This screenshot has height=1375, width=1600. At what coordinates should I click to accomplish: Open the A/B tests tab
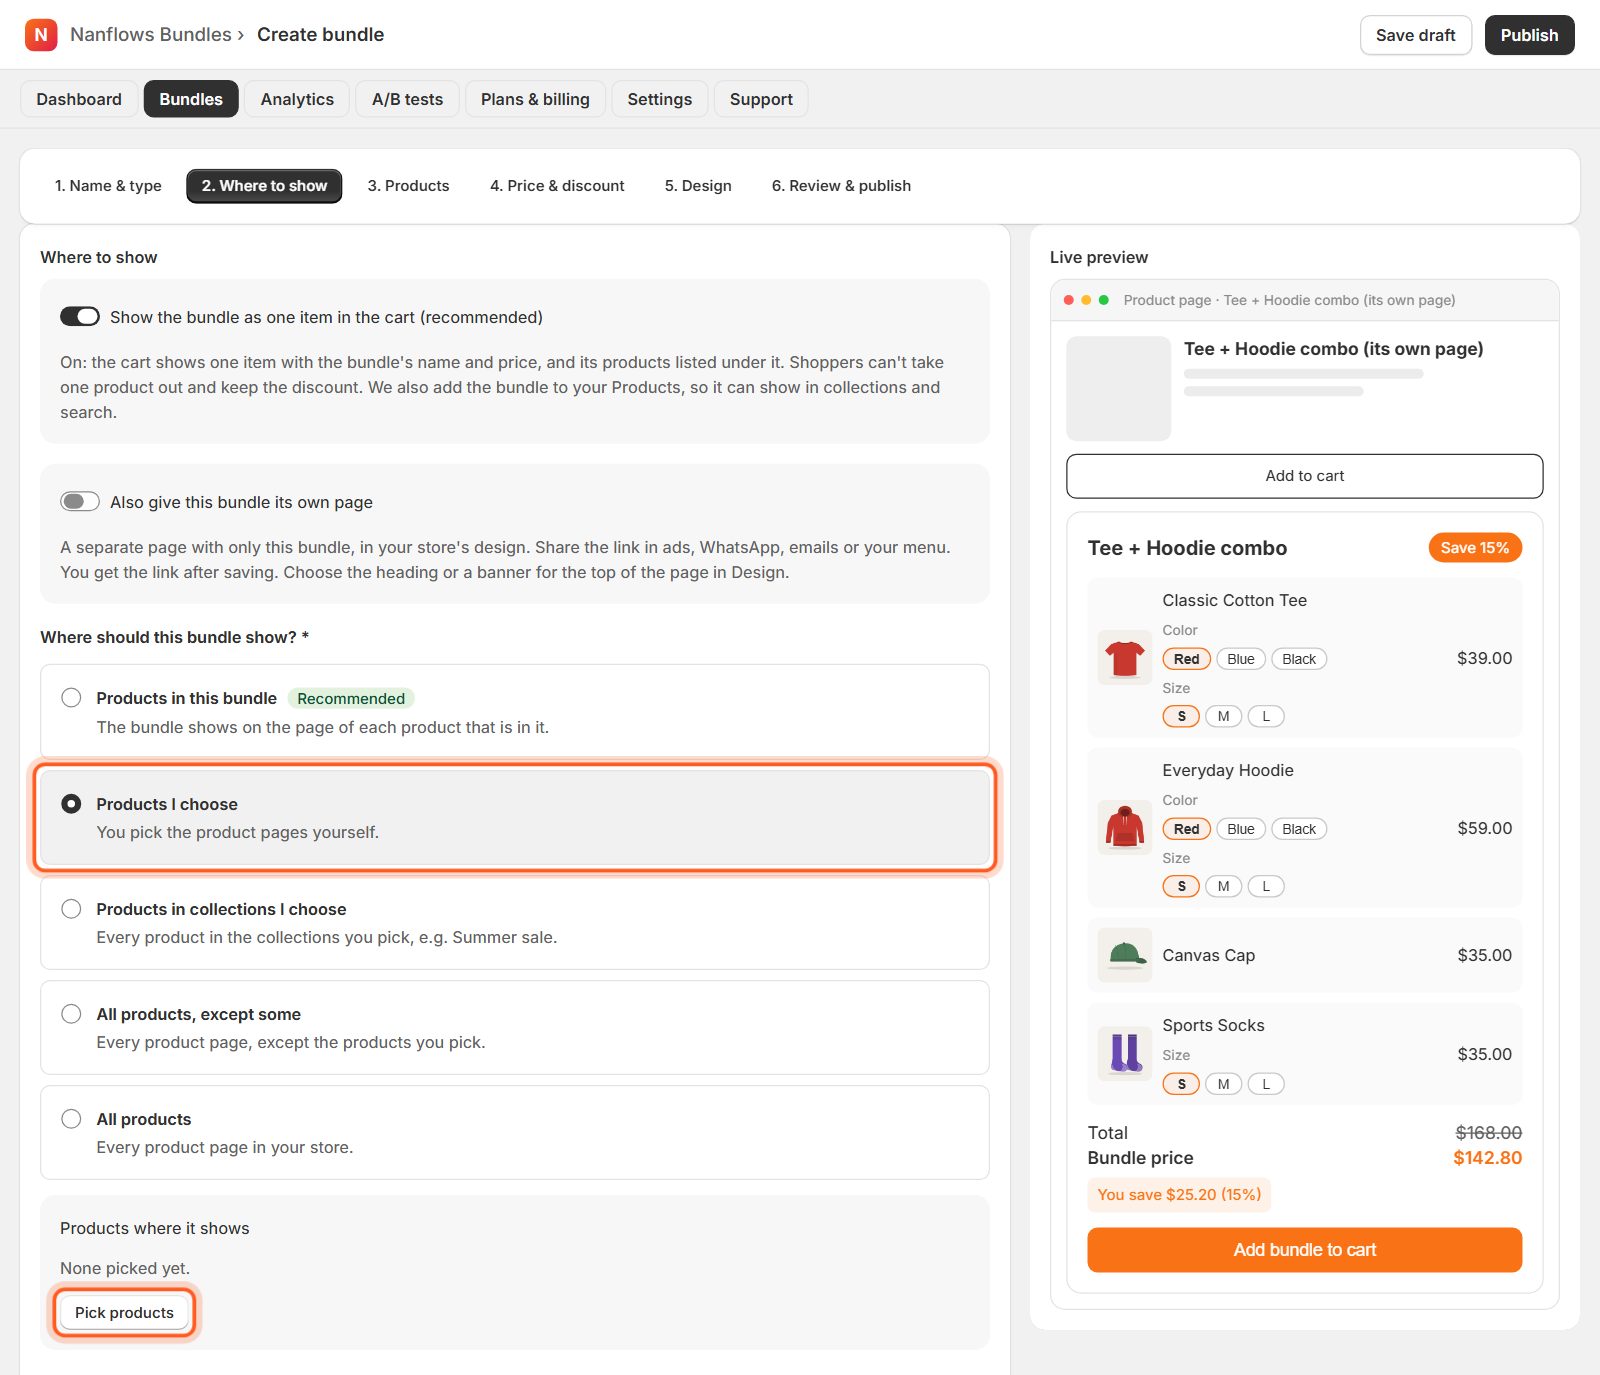click(x=407, y=99)
